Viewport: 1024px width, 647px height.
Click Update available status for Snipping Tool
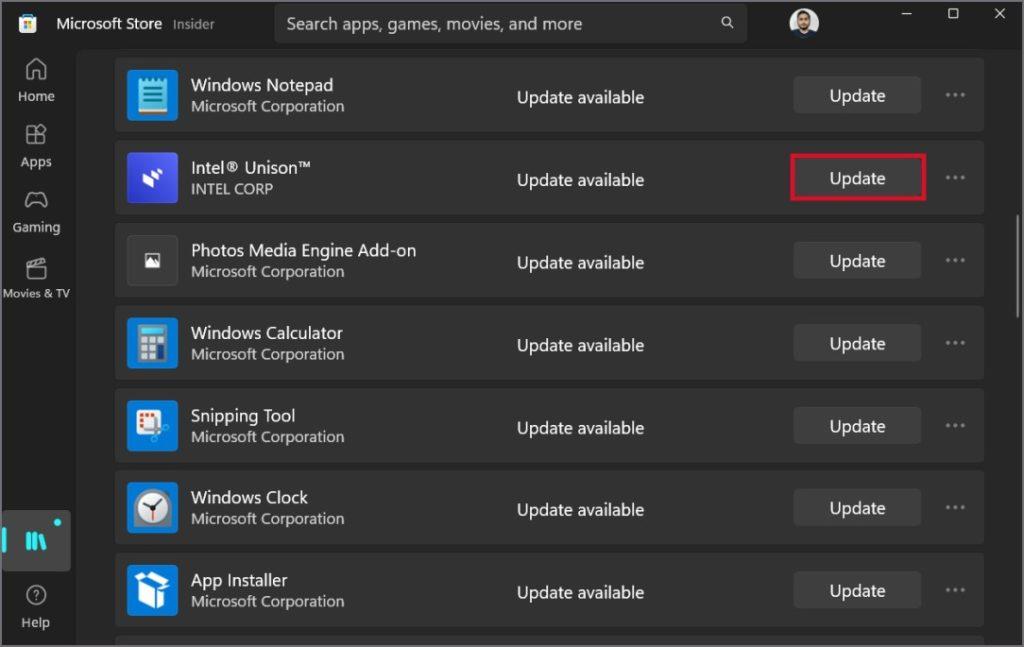click(580, 428)
